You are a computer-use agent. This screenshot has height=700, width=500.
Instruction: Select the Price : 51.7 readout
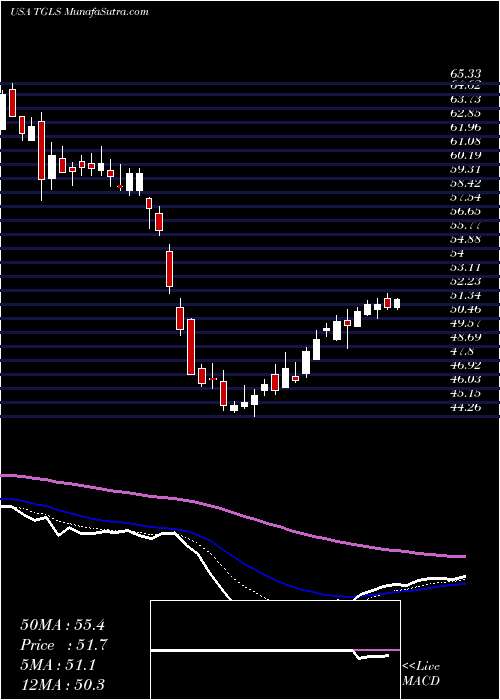(63, 645)
